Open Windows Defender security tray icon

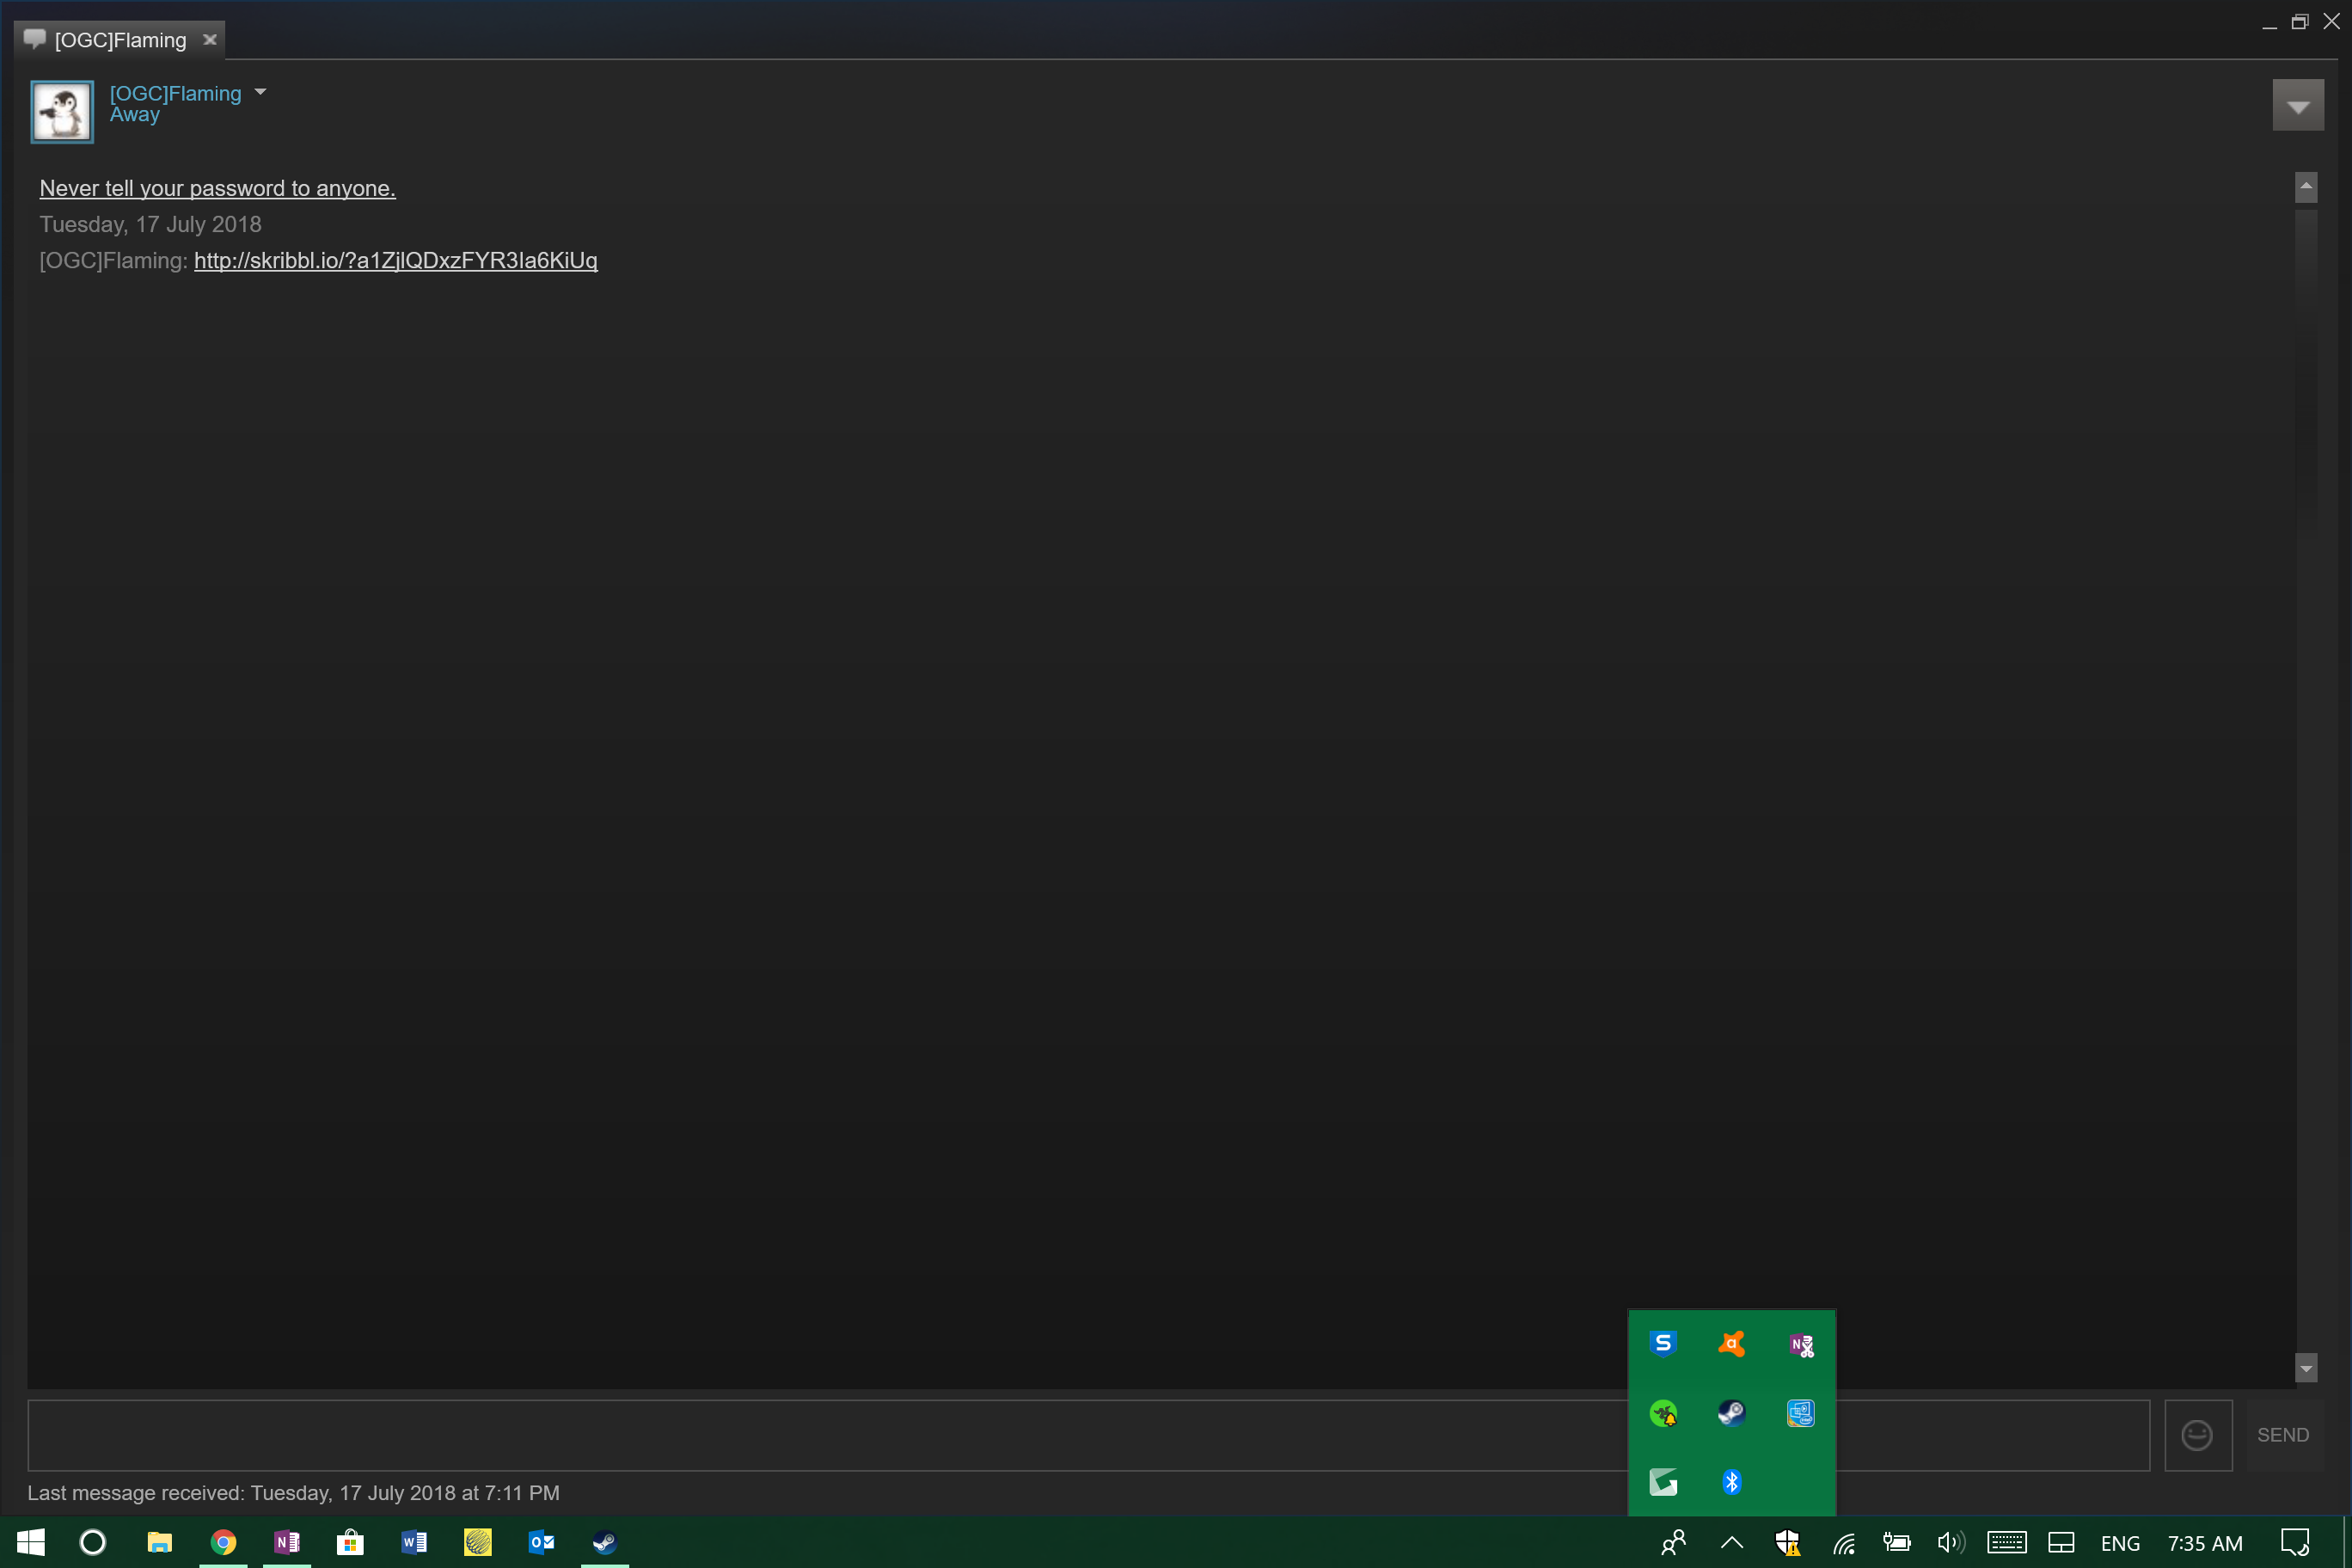point(1787,1542)
